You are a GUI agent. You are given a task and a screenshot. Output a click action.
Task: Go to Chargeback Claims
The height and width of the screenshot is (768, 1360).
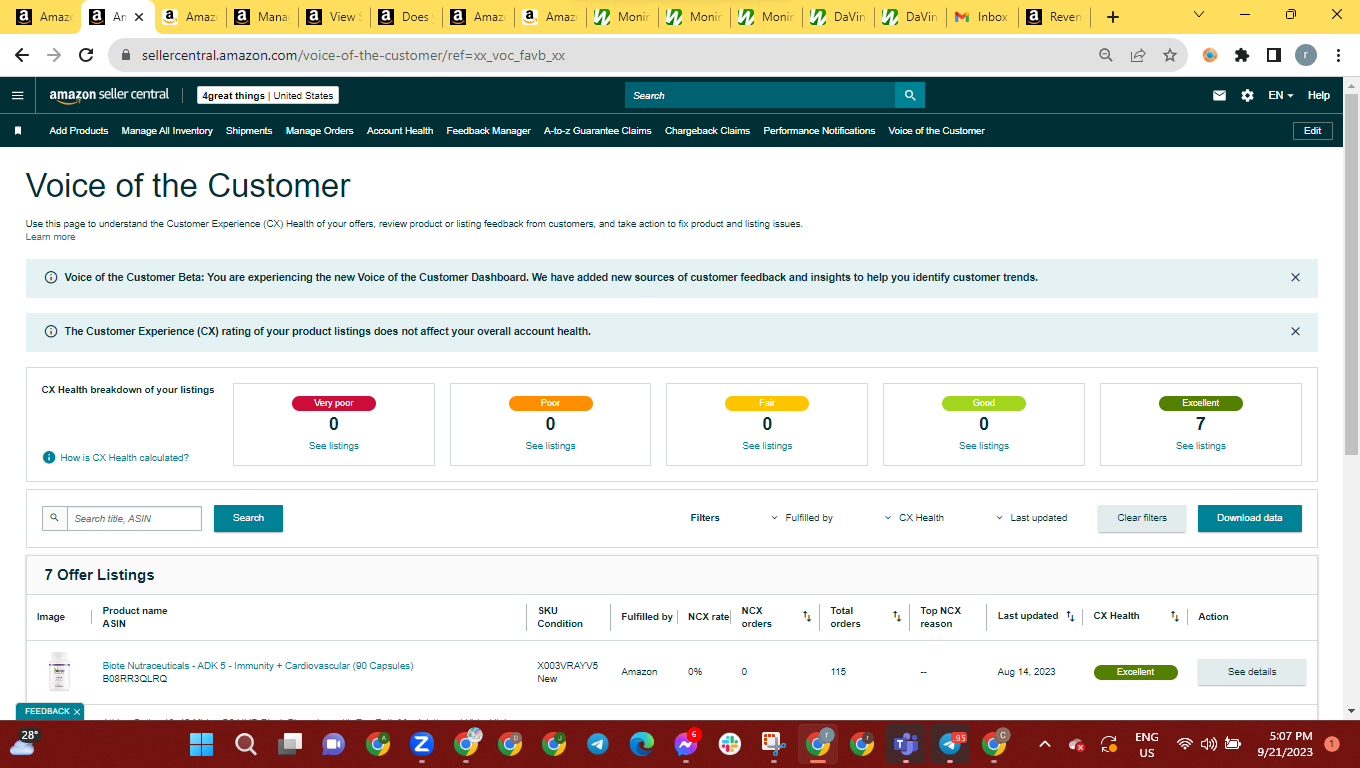tap(707, 131)
